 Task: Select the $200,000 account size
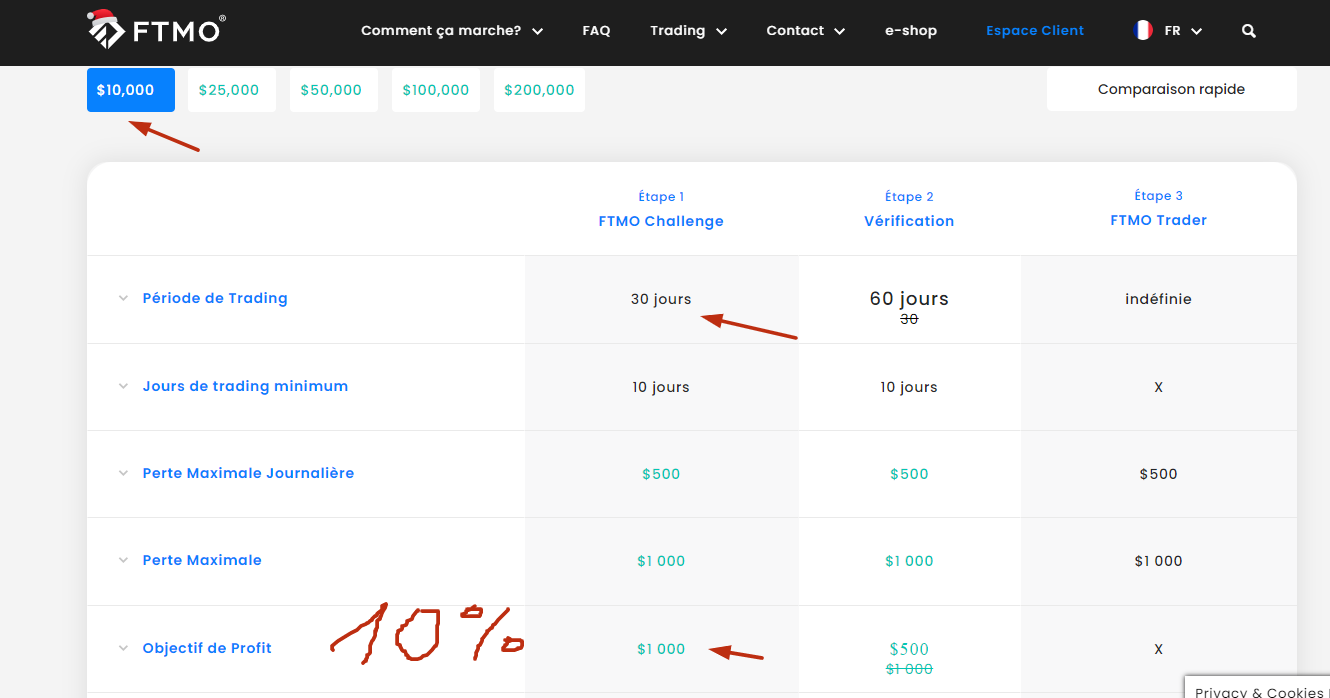point(539,90)
